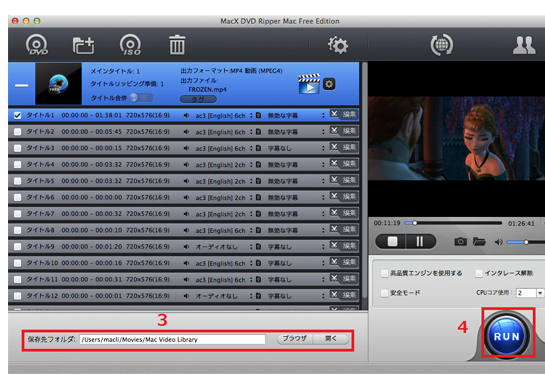Stop the preview playback
The image size is (545, 388).
[392, 241]
